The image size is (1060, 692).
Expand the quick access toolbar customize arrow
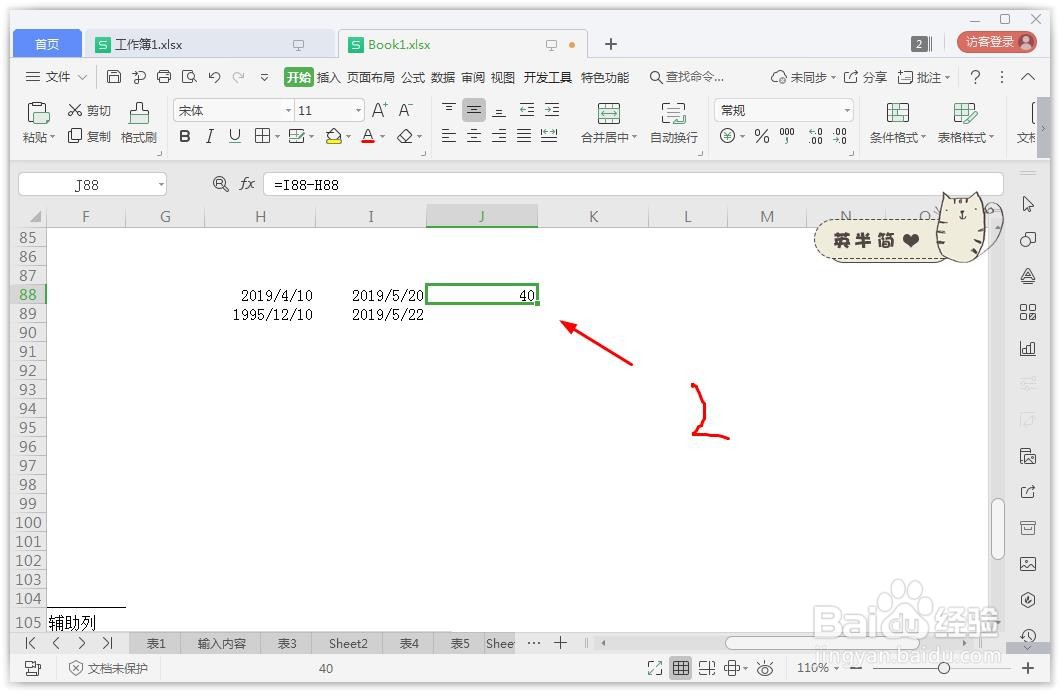pyautogui.click(x=264, y=77)
